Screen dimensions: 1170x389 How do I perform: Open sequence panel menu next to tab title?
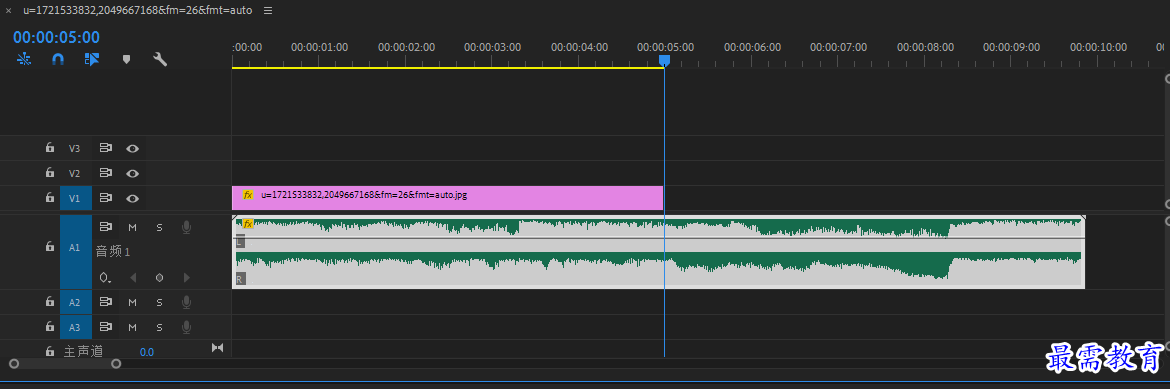[268, 10]
